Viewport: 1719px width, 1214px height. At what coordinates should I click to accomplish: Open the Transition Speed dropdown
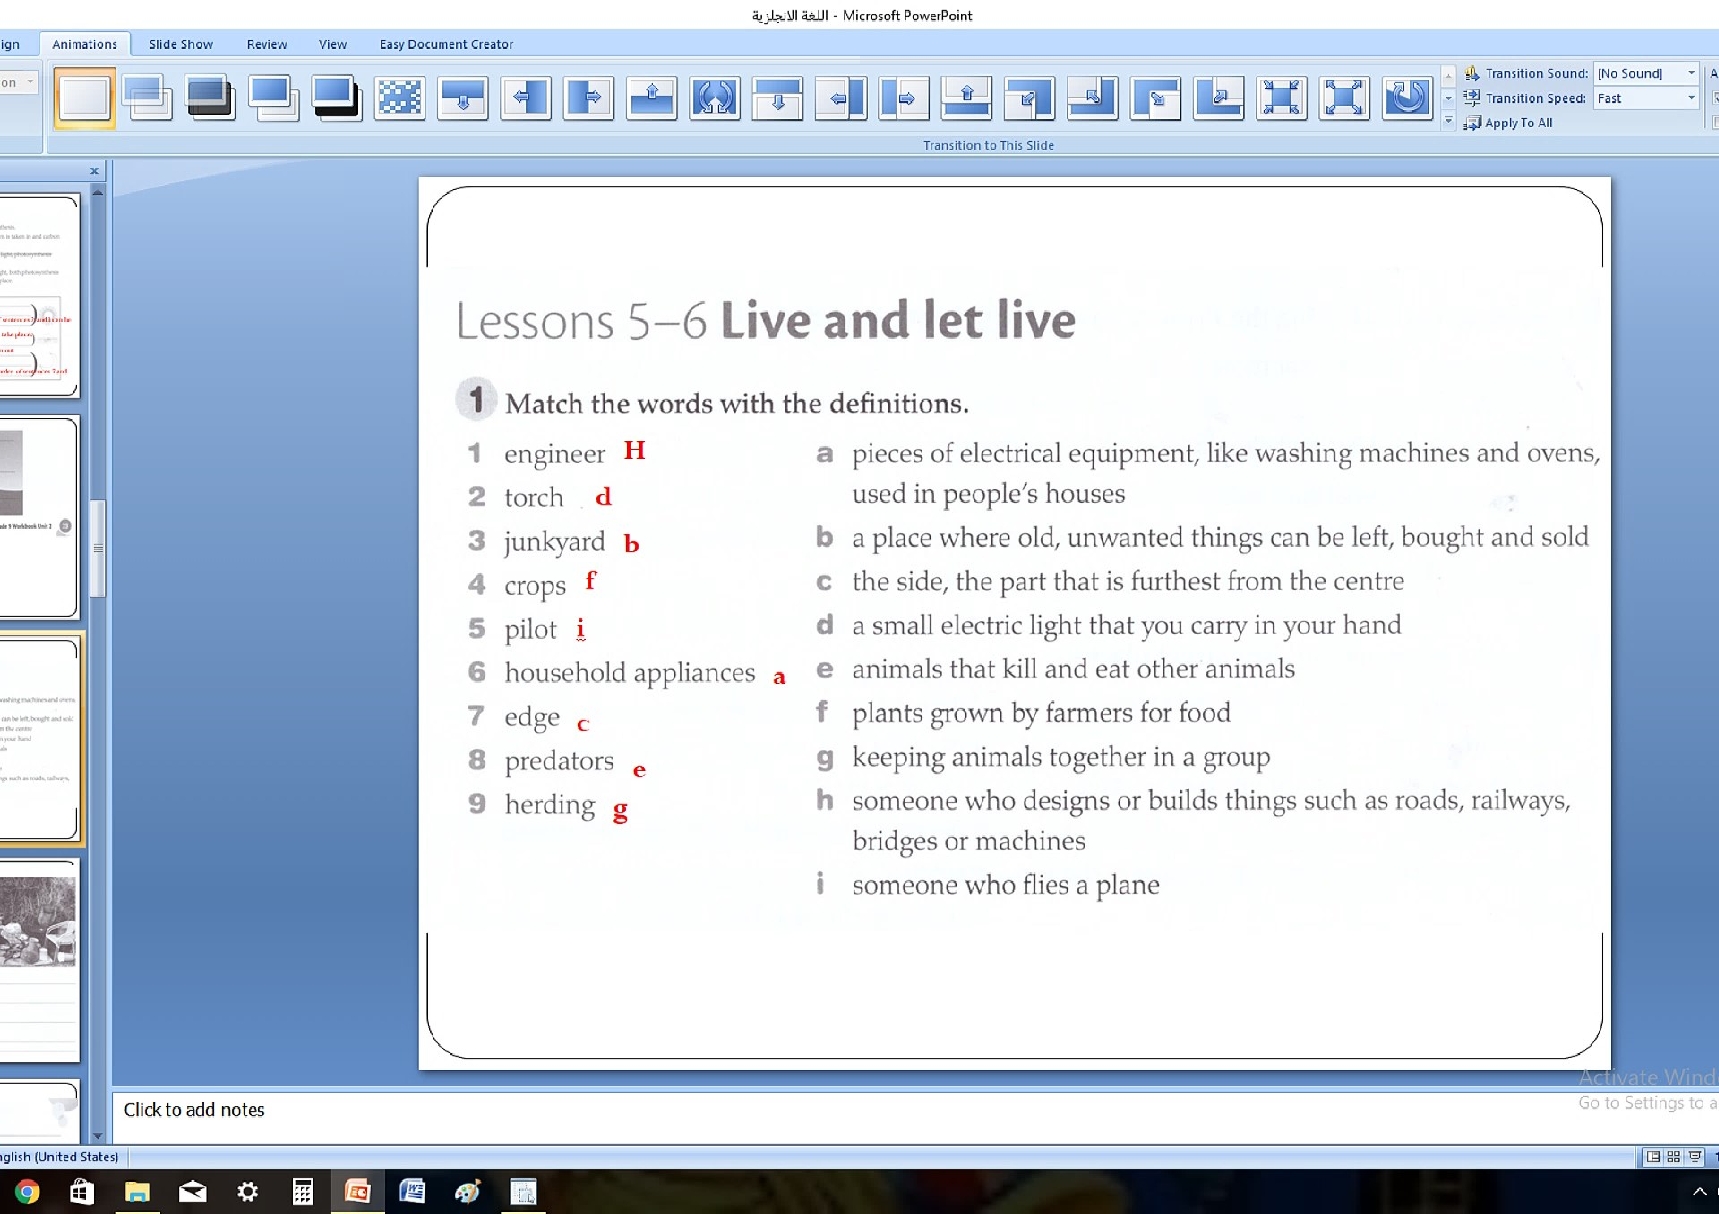1691,98
